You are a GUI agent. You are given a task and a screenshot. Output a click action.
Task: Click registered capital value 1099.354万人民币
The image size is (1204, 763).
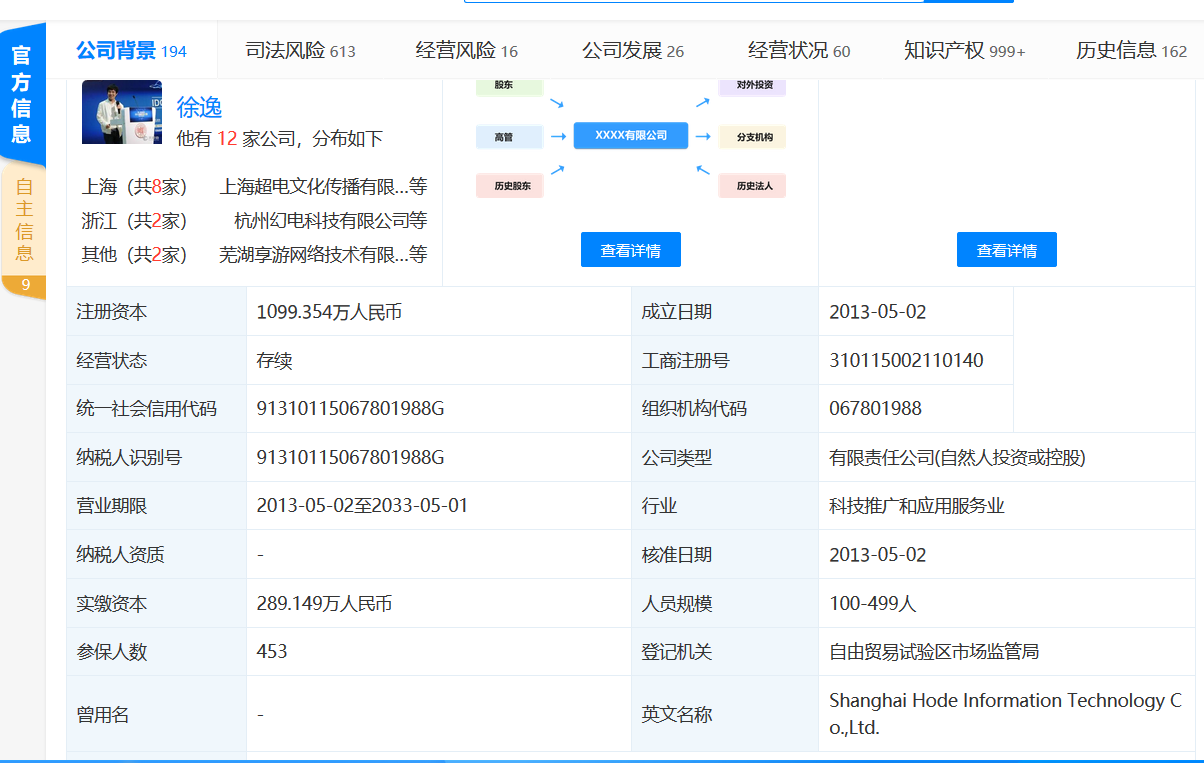pyautogui.click(x=329, y=312)
